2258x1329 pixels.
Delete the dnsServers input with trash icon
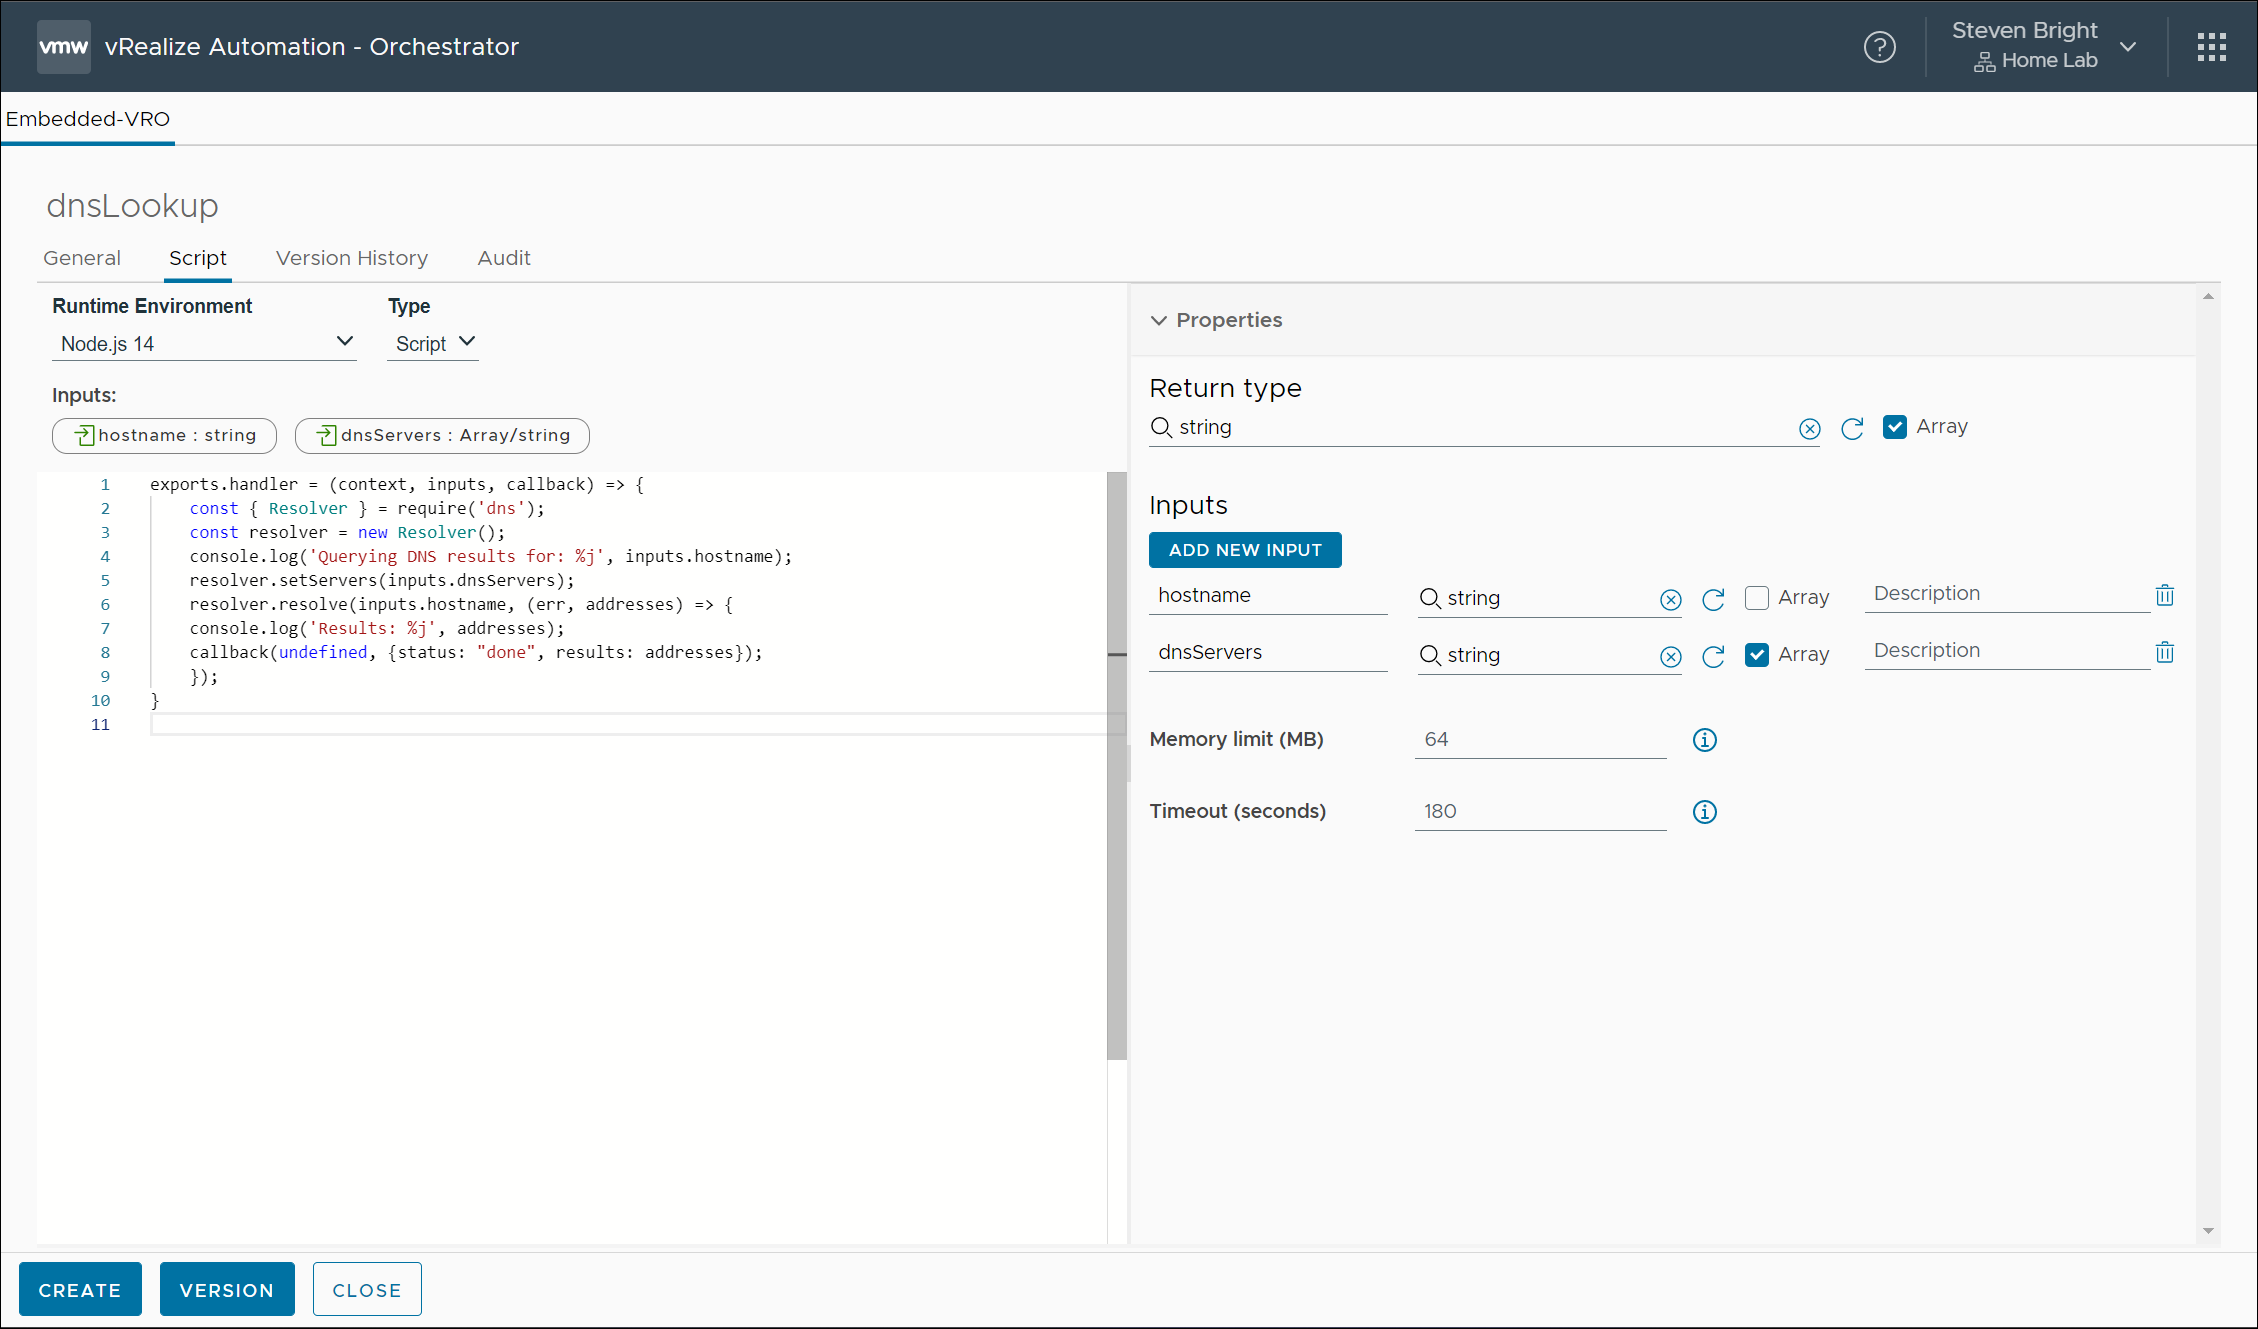2164,653
